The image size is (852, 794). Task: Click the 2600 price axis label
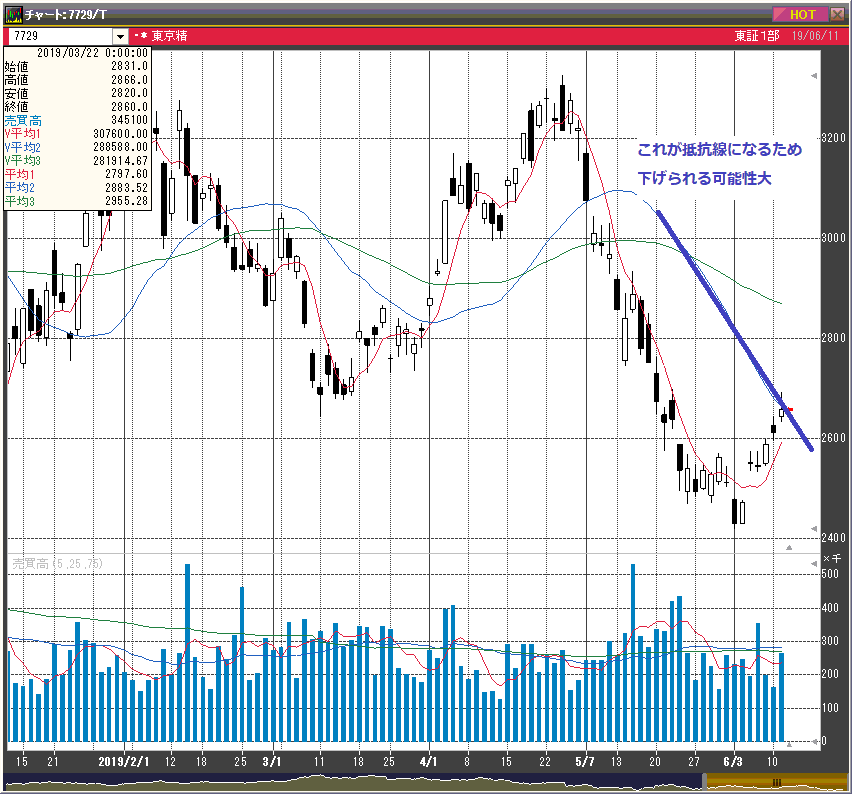(x=834, y=437)
